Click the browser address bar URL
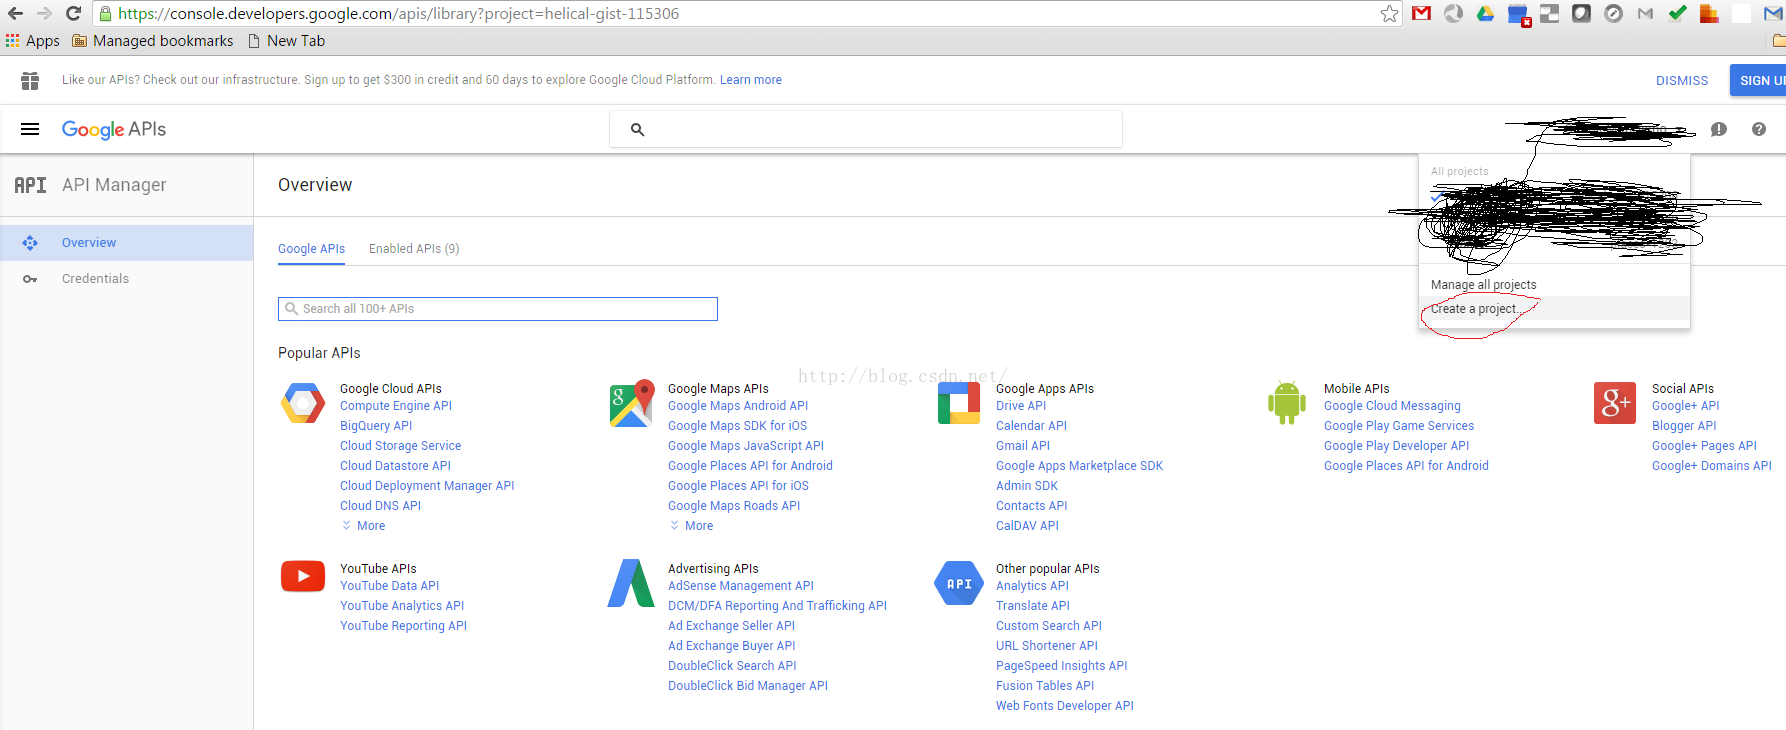This screenshot has height=730, width=1786. (398, 14)
